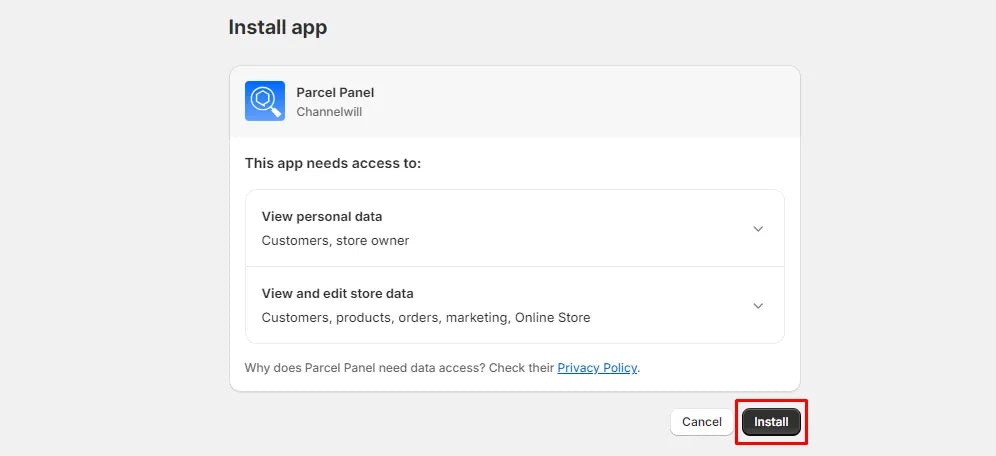This screenshot has height=456, width=996.
Task: Click the Parcel Panel app name text
Action: (x=335, y=93)
